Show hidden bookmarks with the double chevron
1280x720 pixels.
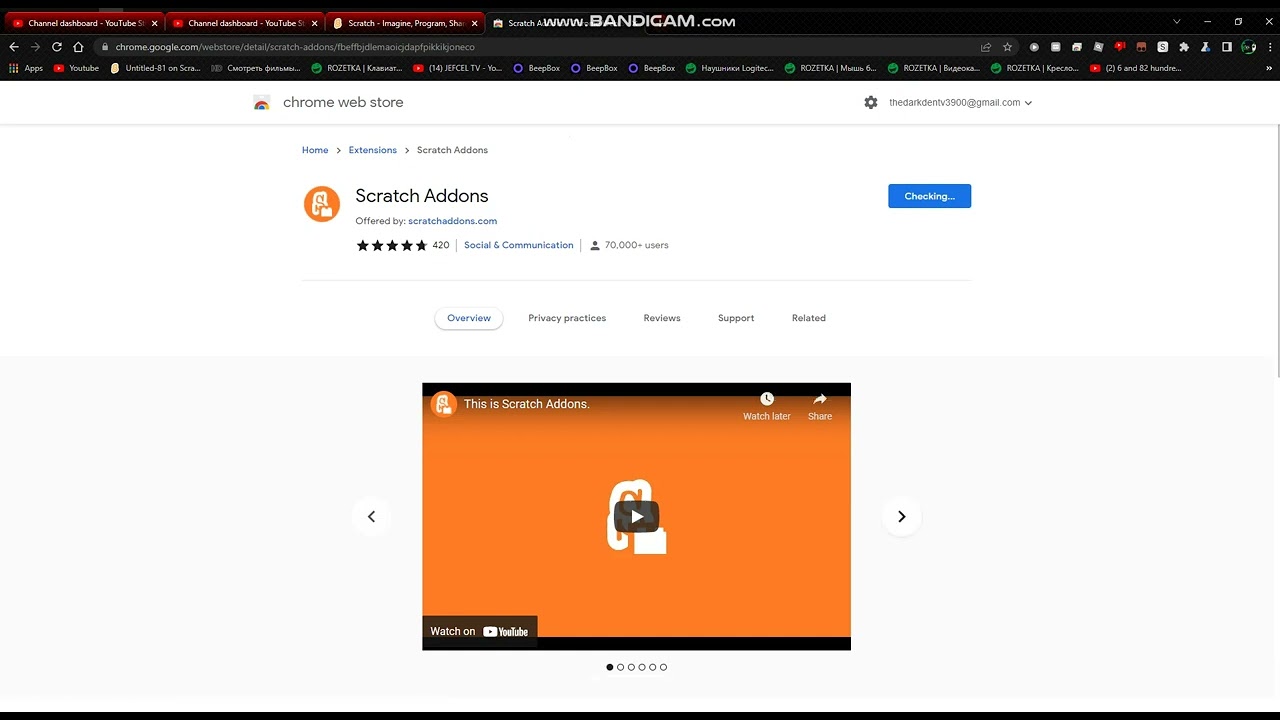coord(1267,68)
